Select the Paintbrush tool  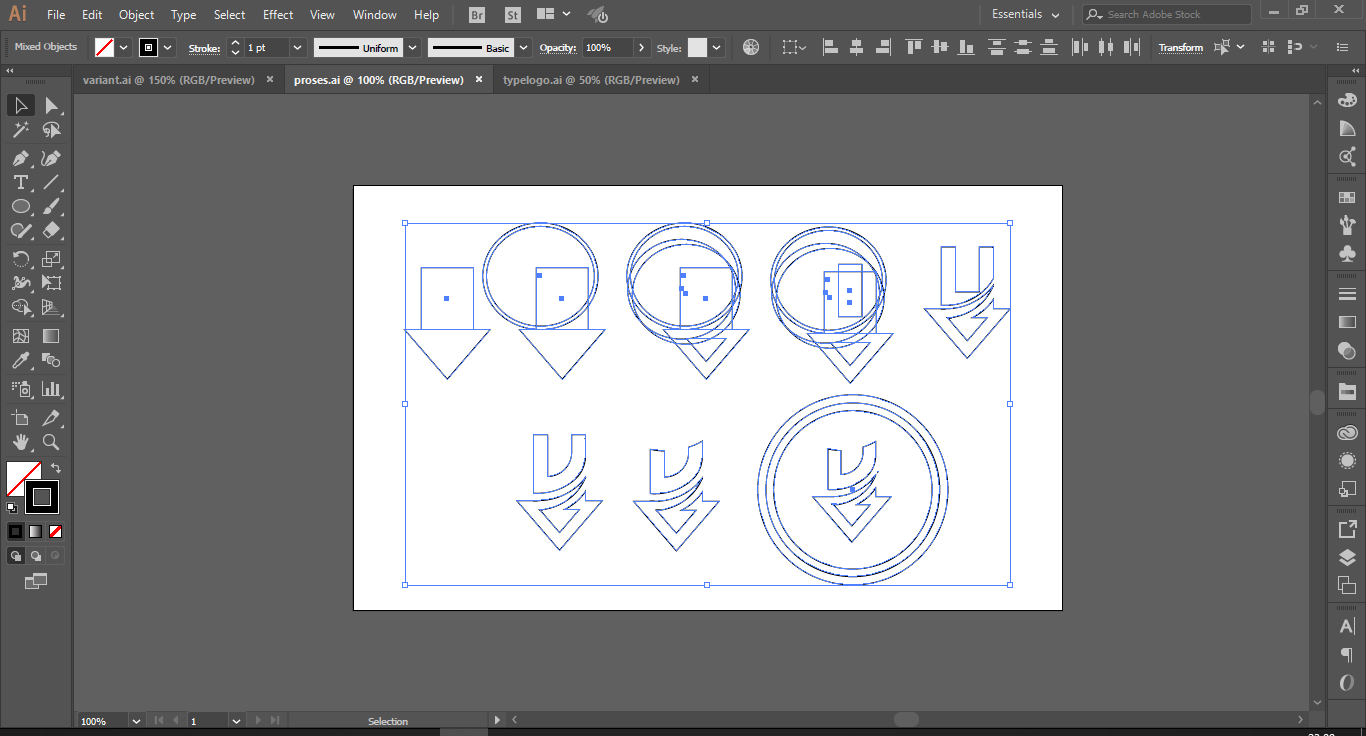[x=52, y=206]
